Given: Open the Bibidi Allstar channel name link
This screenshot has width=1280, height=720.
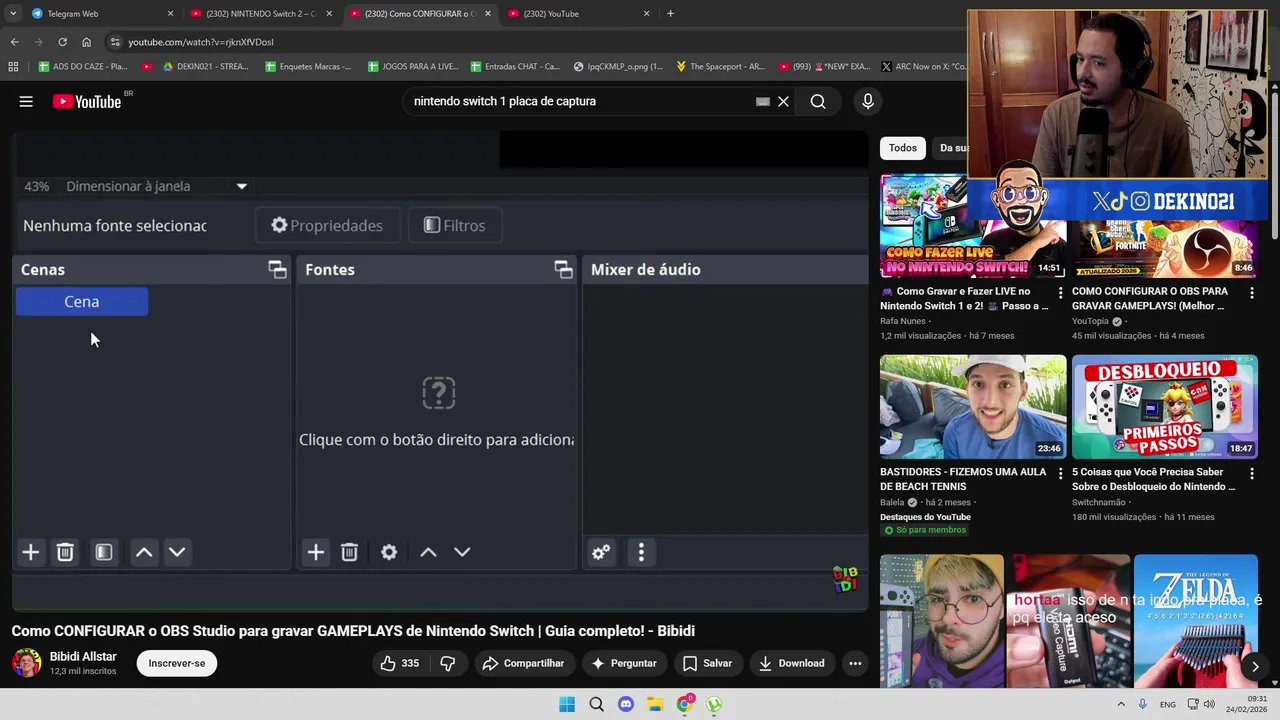Looking at the screenshot, I should [x=83, y=657].
